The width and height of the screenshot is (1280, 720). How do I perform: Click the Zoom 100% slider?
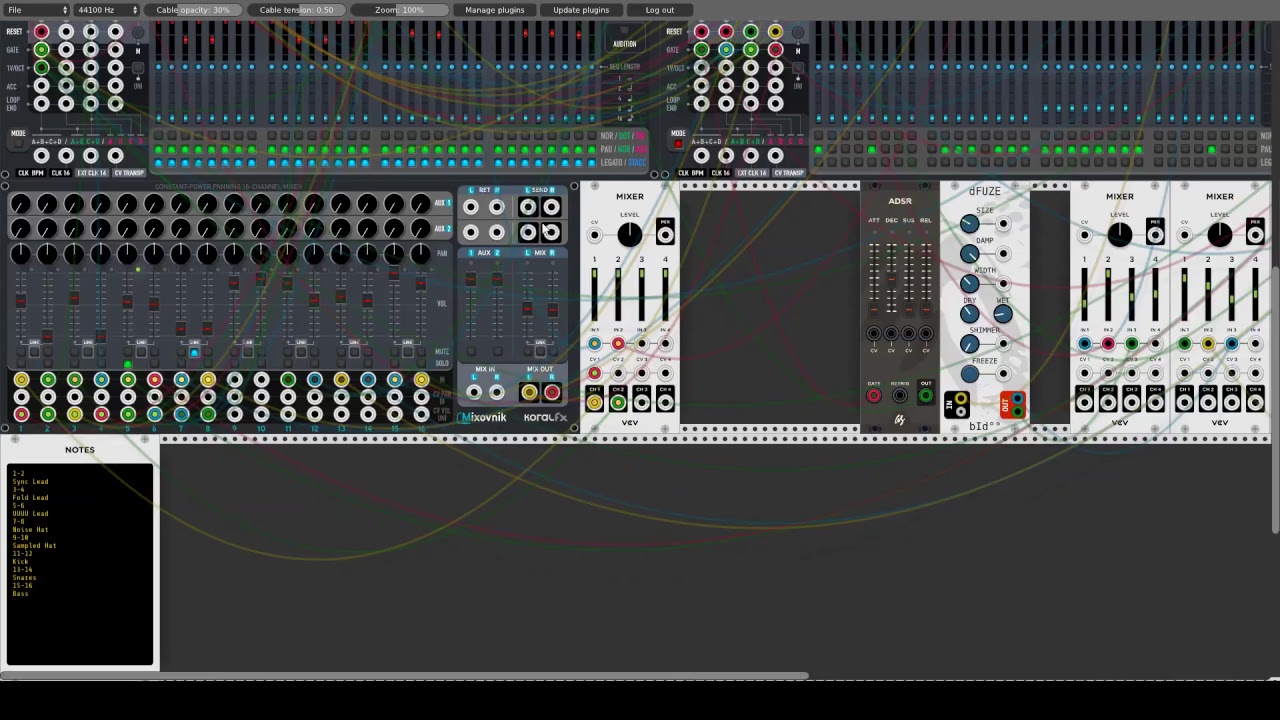[399, 10]
